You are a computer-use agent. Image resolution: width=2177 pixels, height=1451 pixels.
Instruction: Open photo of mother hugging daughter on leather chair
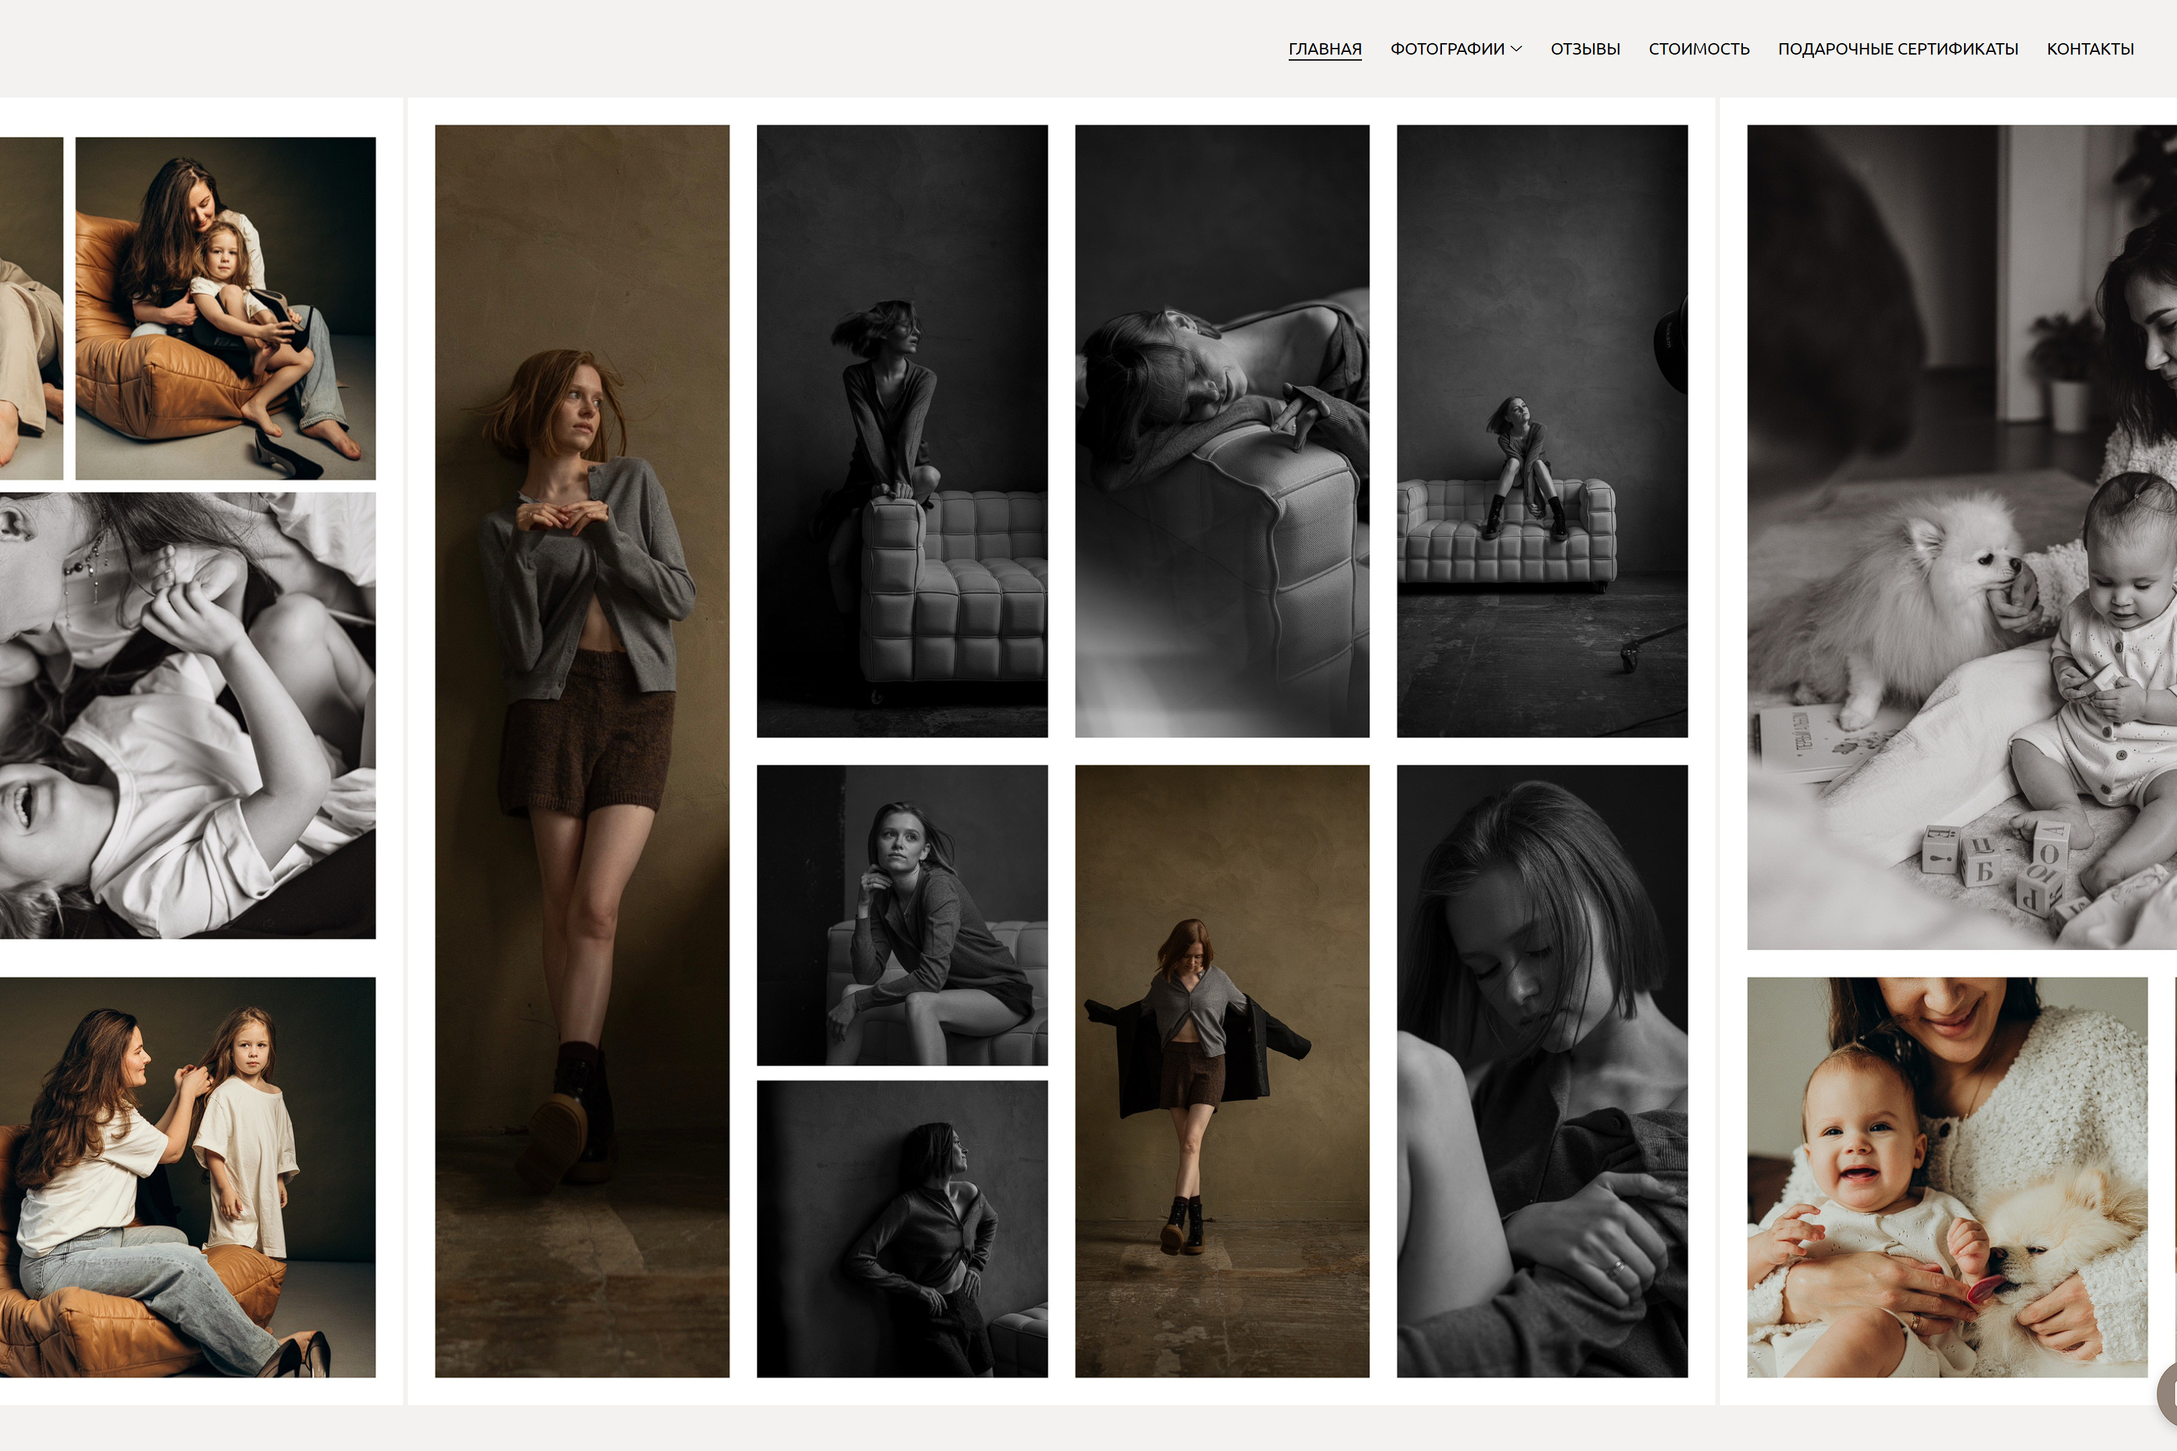225,308
